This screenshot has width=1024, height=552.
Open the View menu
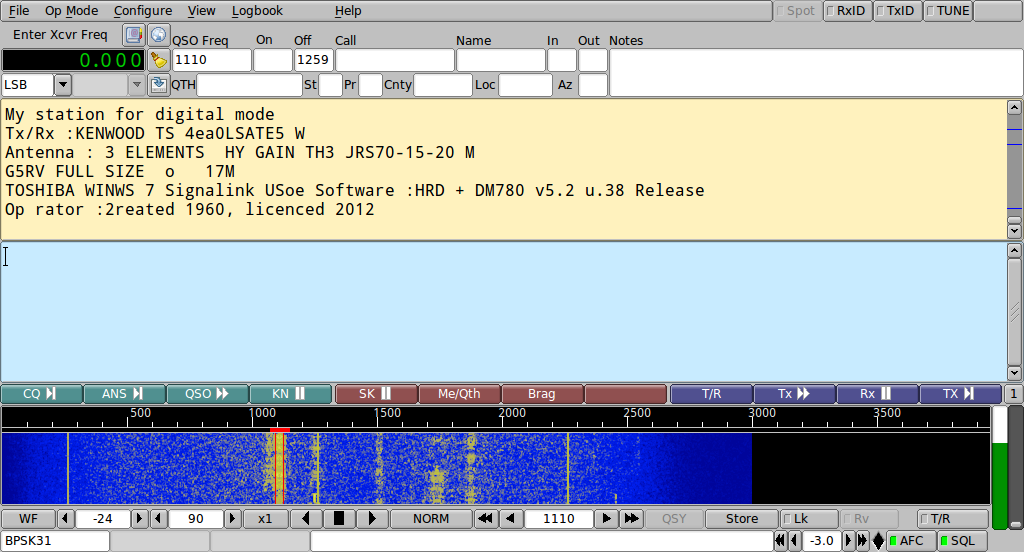tap(201, 11)
